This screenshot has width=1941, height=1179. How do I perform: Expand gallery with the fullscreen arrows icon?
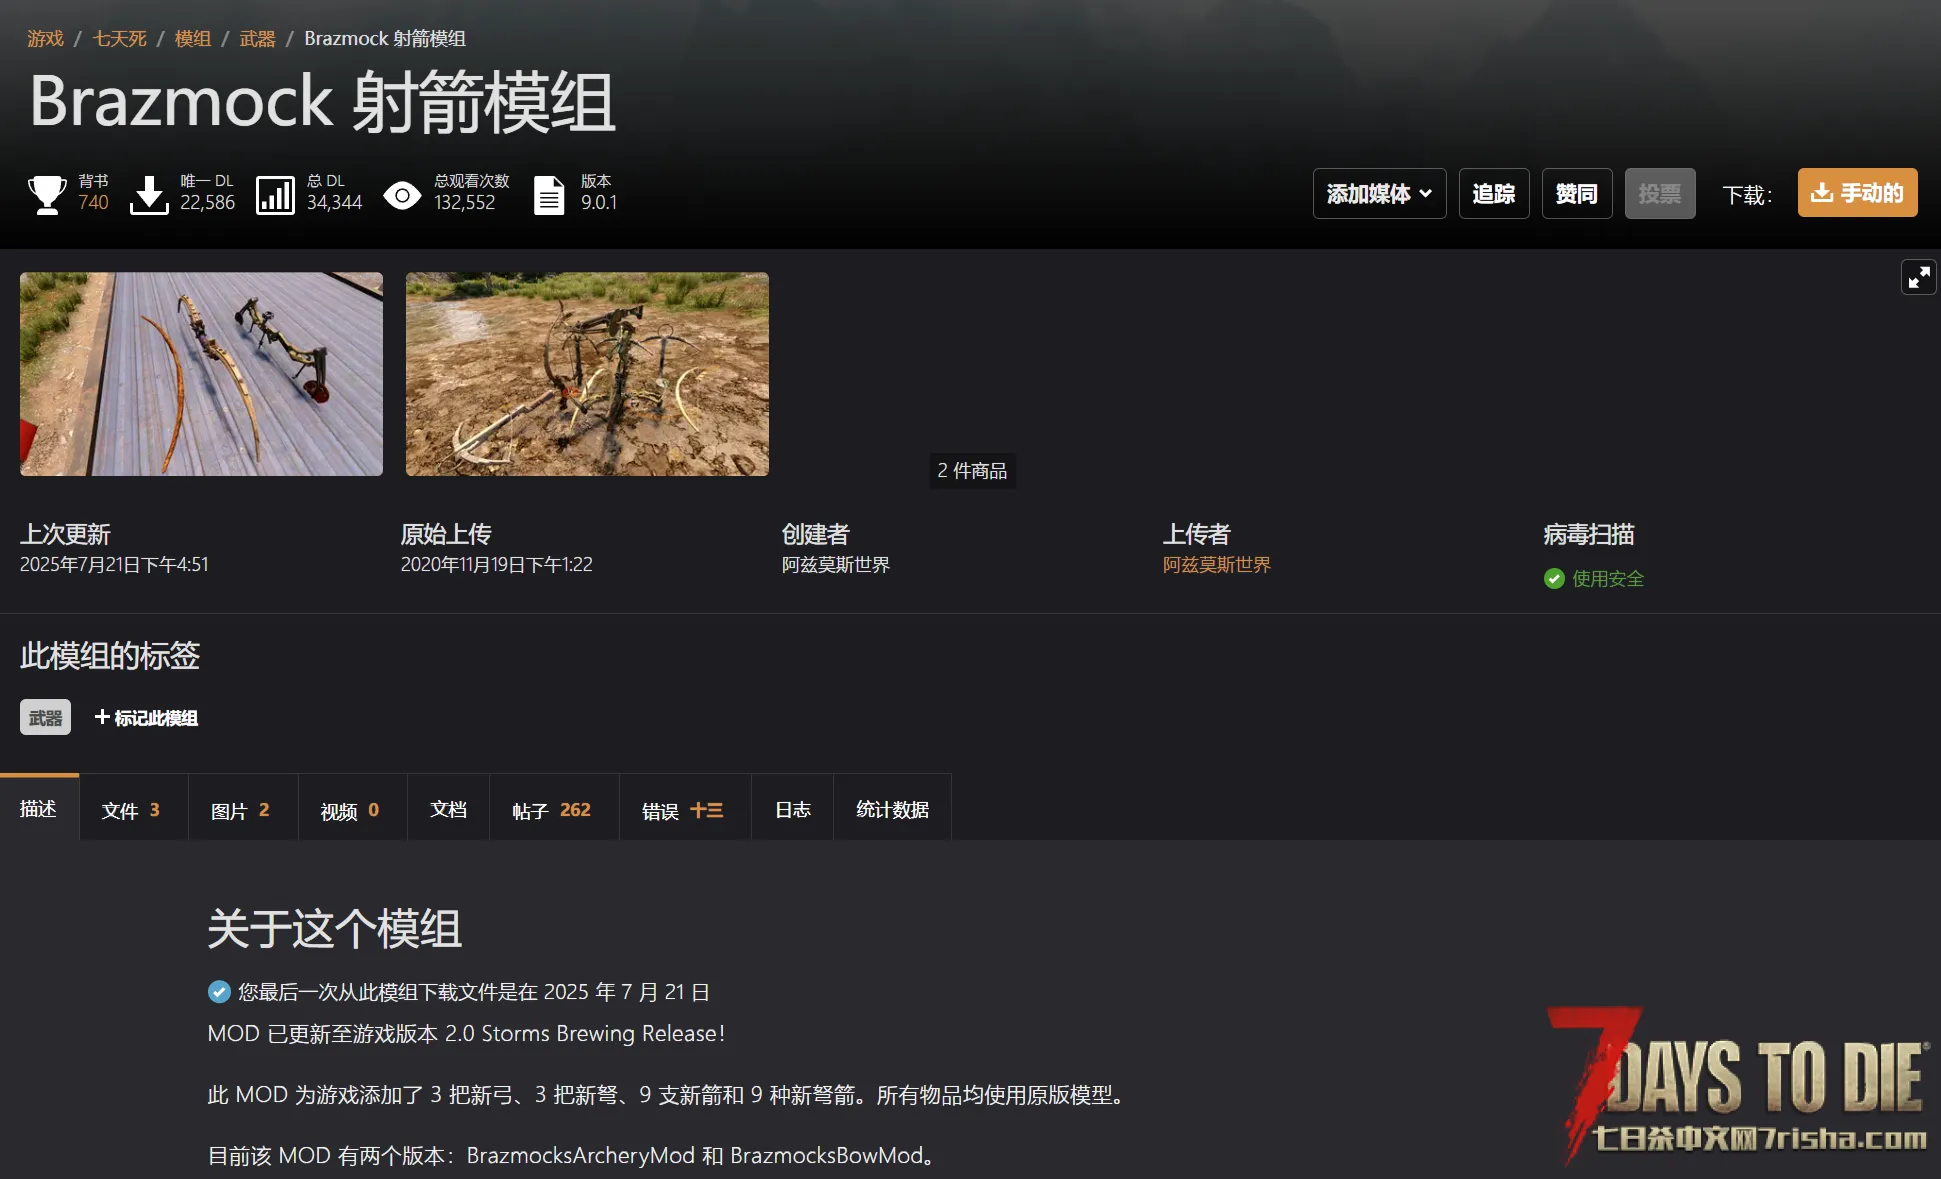[1918, 277]
